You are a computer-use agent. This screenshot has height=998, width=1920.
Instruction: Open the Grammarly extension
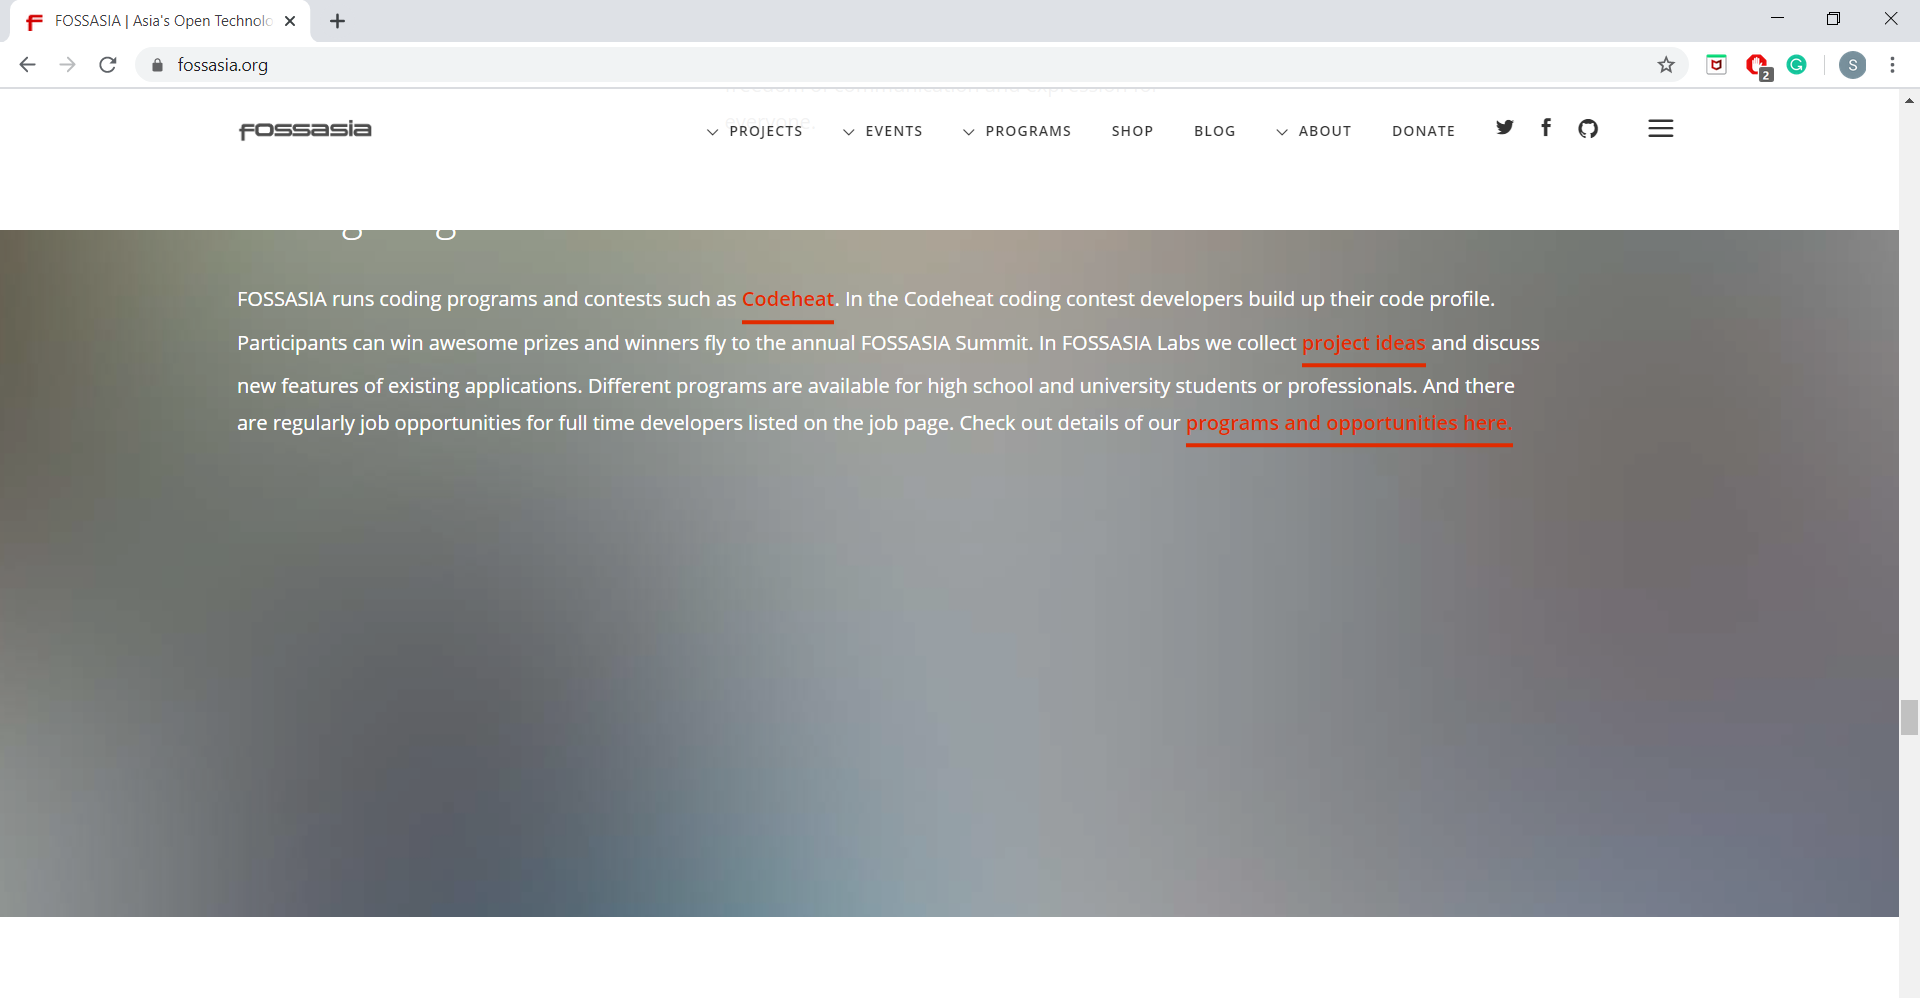[x=1797, y=64]
